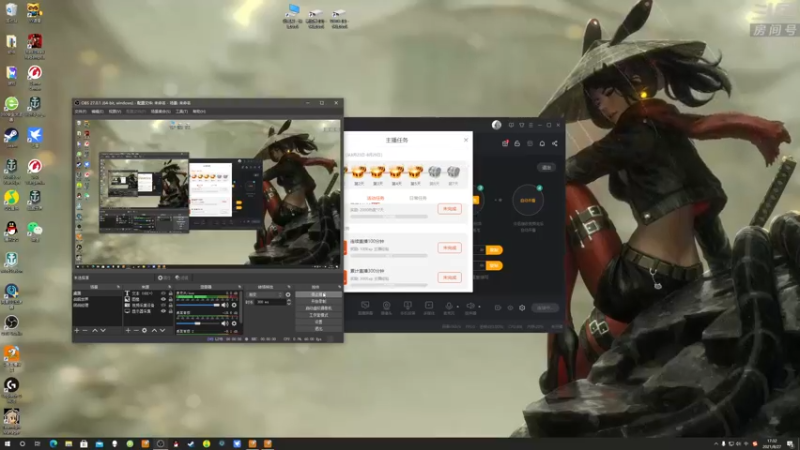Screen dimensions: 800x450
Task: Open settings gear in streaming app bottom bar
Action: (x=522, y=308)
